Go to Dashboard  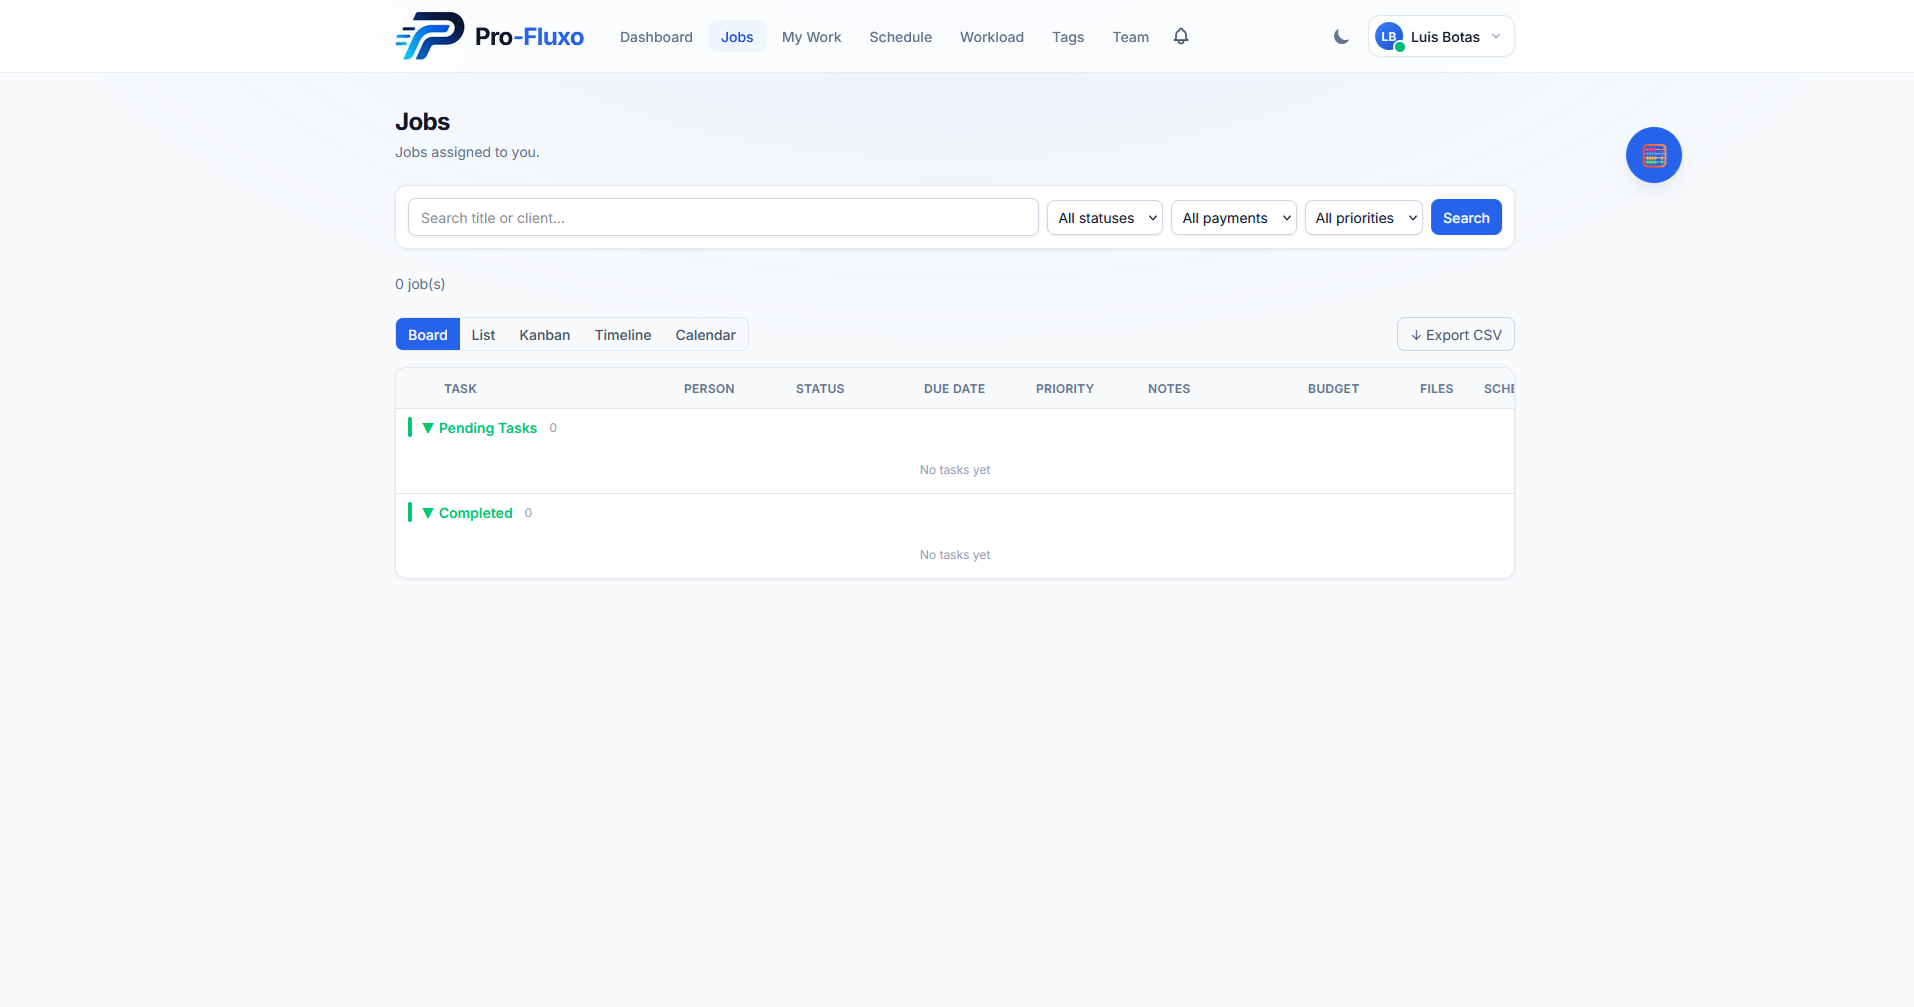pyautogui.click(x=656, y=37)
